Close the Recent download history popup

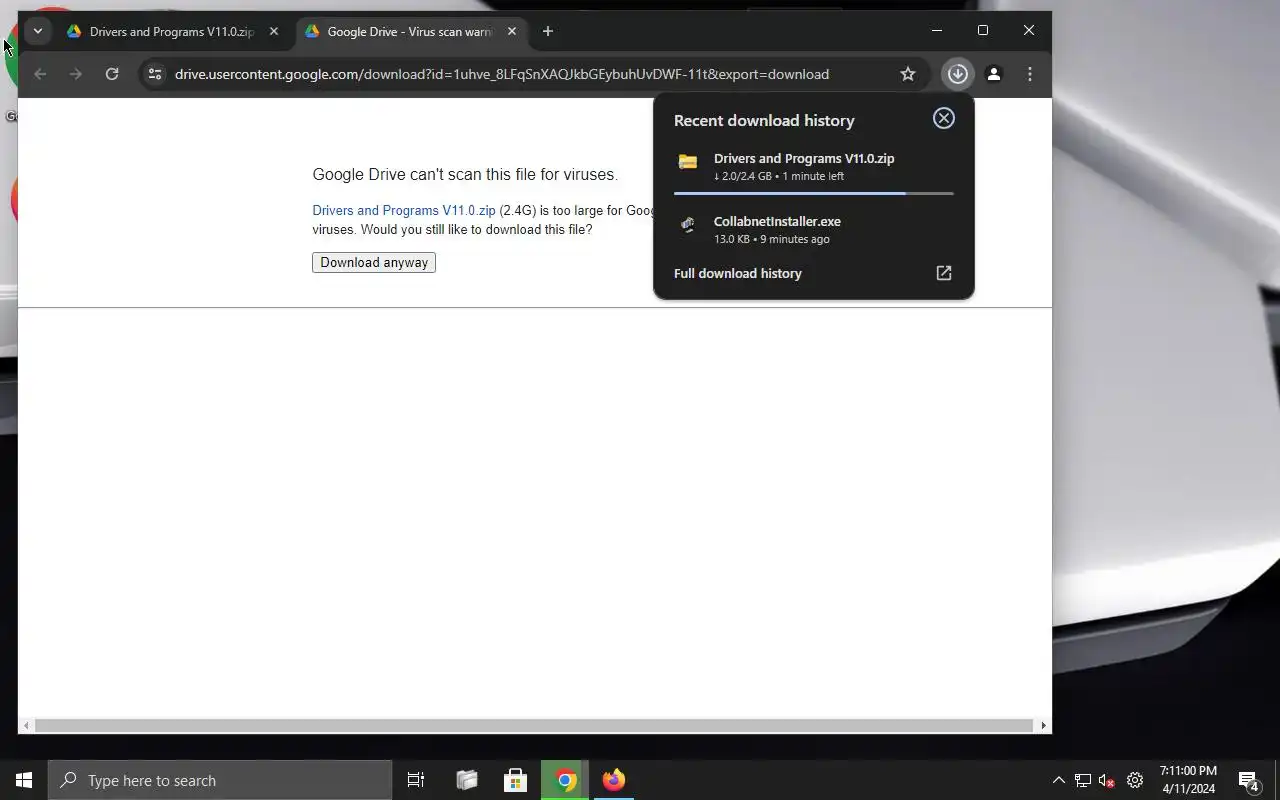944,118
